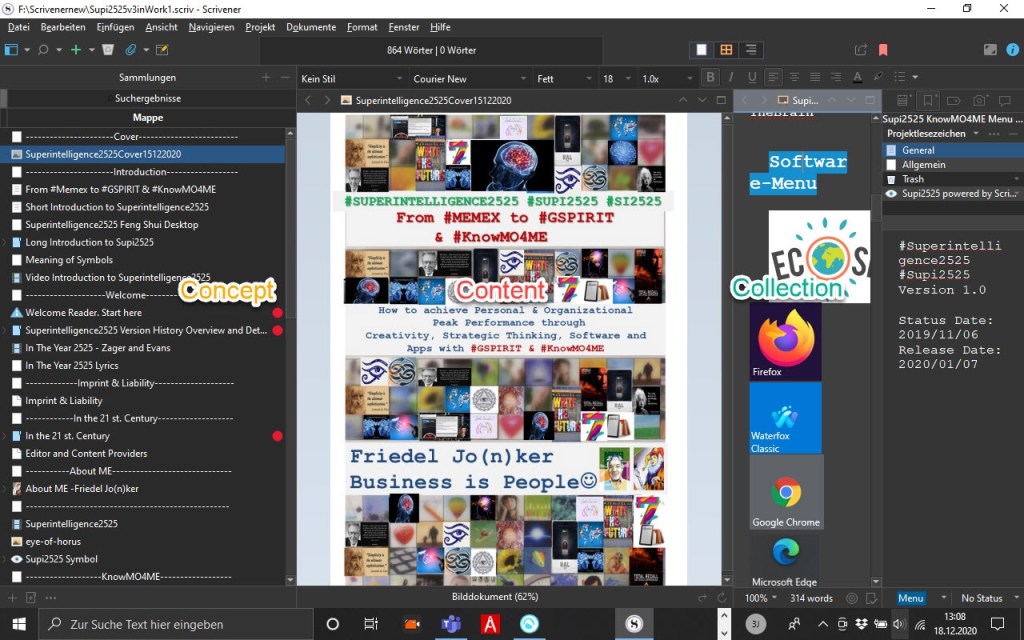Open the Kein Stil style dropdown
The width and height of the screenshot is (1024, 640).
(348, 78)
